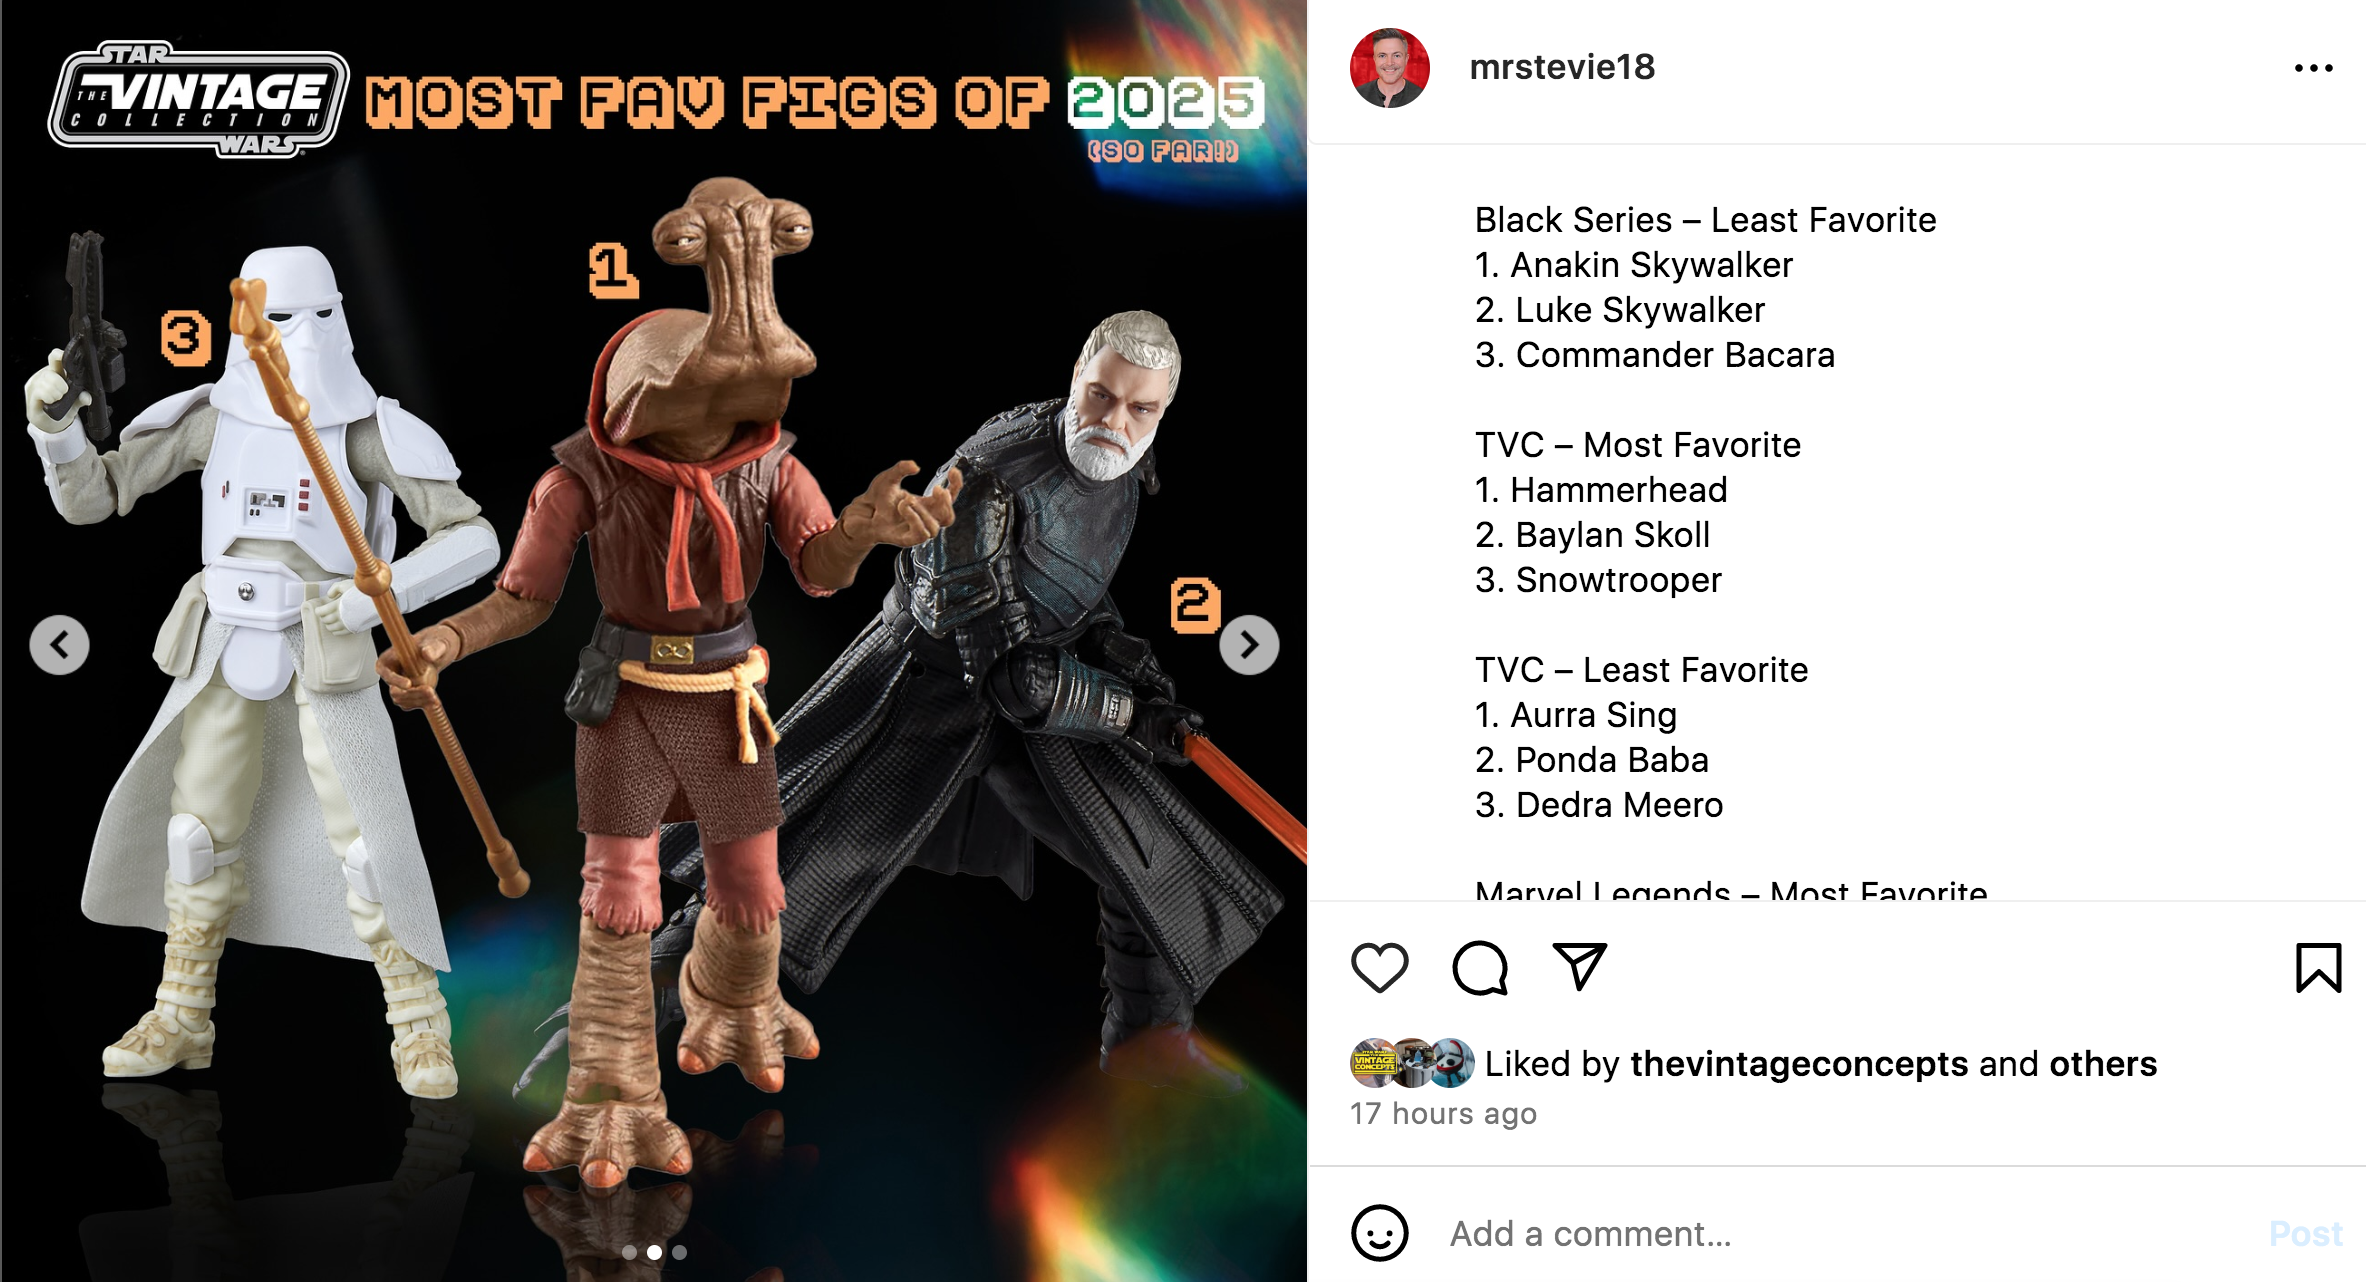This screenshot has height=1282, width=2366.
Task: Save the post with the bookmark icon
Action: click(2318, 967)
